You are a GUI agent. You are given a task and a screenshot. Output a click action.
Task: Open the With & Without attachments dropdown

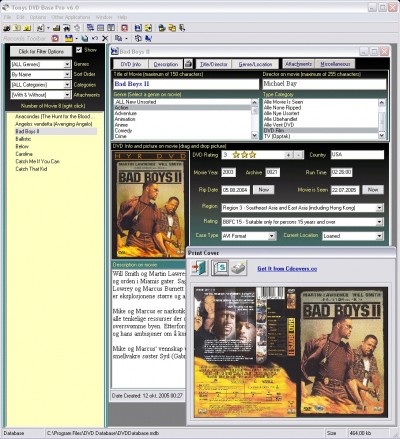coord(67,95)
